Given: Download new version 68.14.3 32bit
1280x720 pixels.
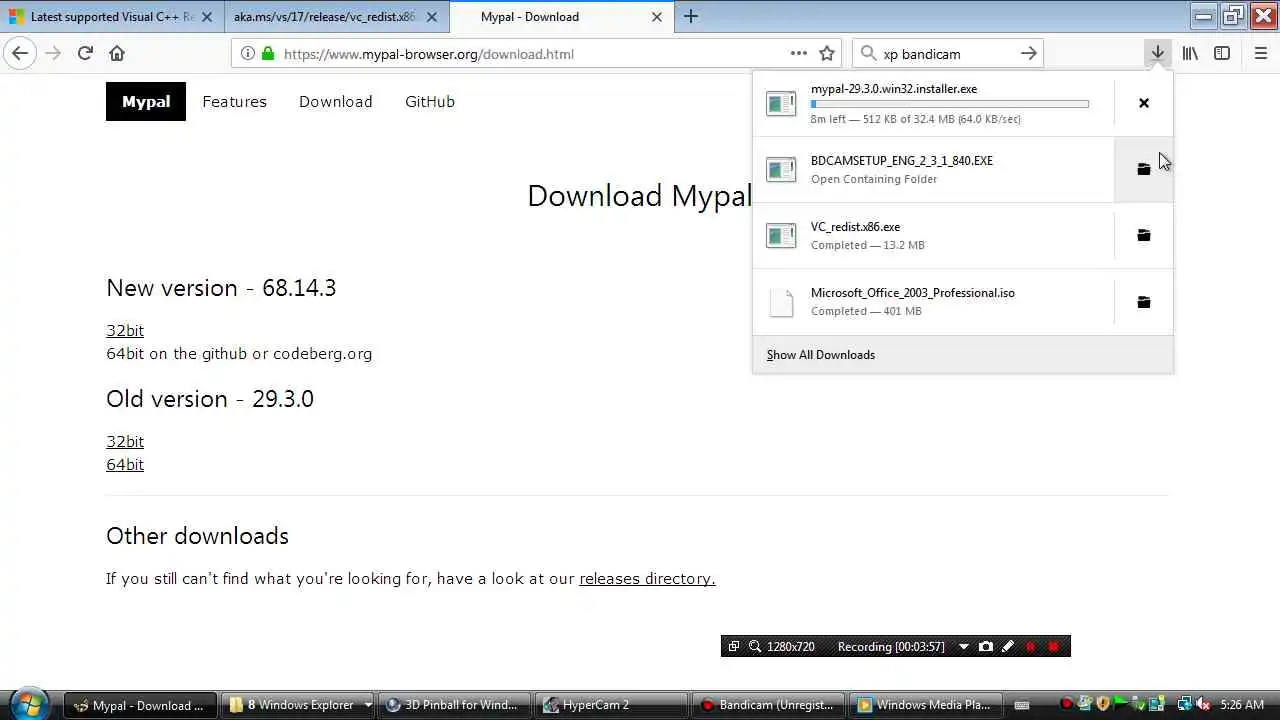Looking at the screenshot, I should 125,330.
